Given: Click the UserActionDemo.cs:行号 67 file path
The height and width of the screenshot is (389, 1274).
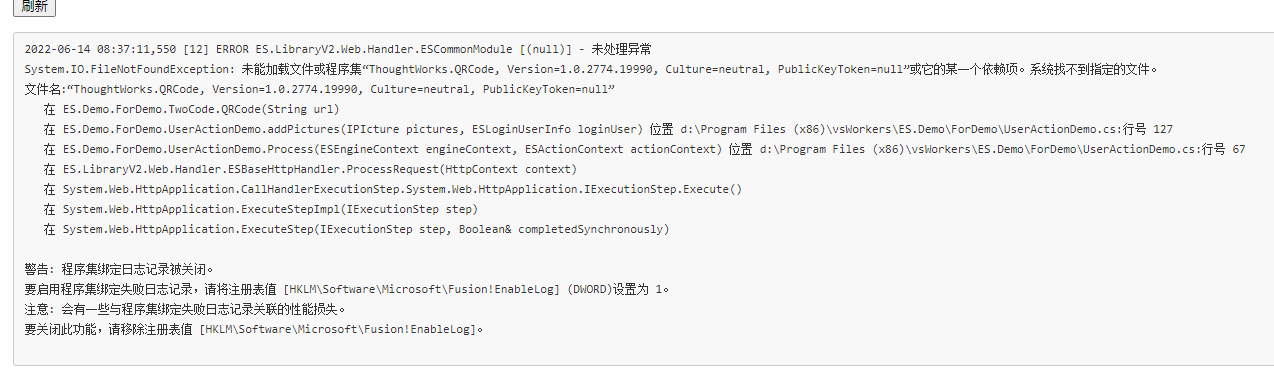Looking at the screenshot, I should [x=1003, y=149].
